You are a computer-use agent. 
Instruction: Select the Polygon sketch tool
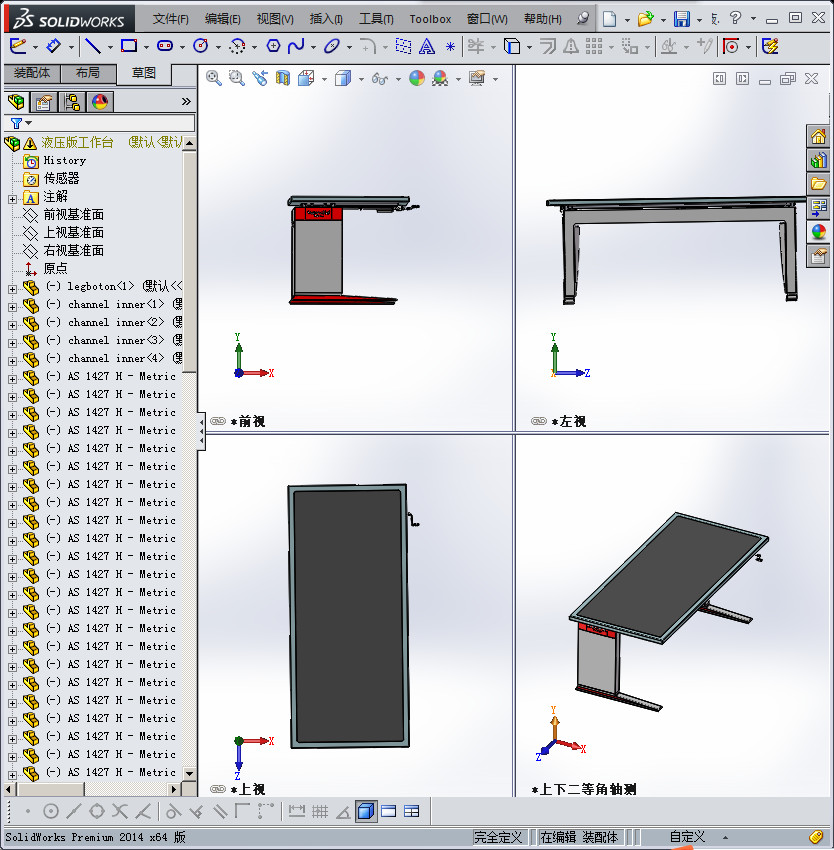tap(273, 46)
